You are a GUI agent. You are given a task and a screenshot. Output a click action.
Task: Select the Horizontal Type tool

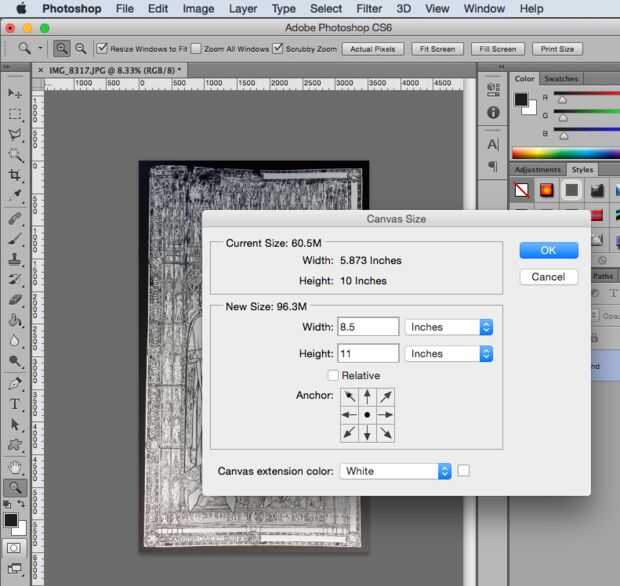point(15,404)
